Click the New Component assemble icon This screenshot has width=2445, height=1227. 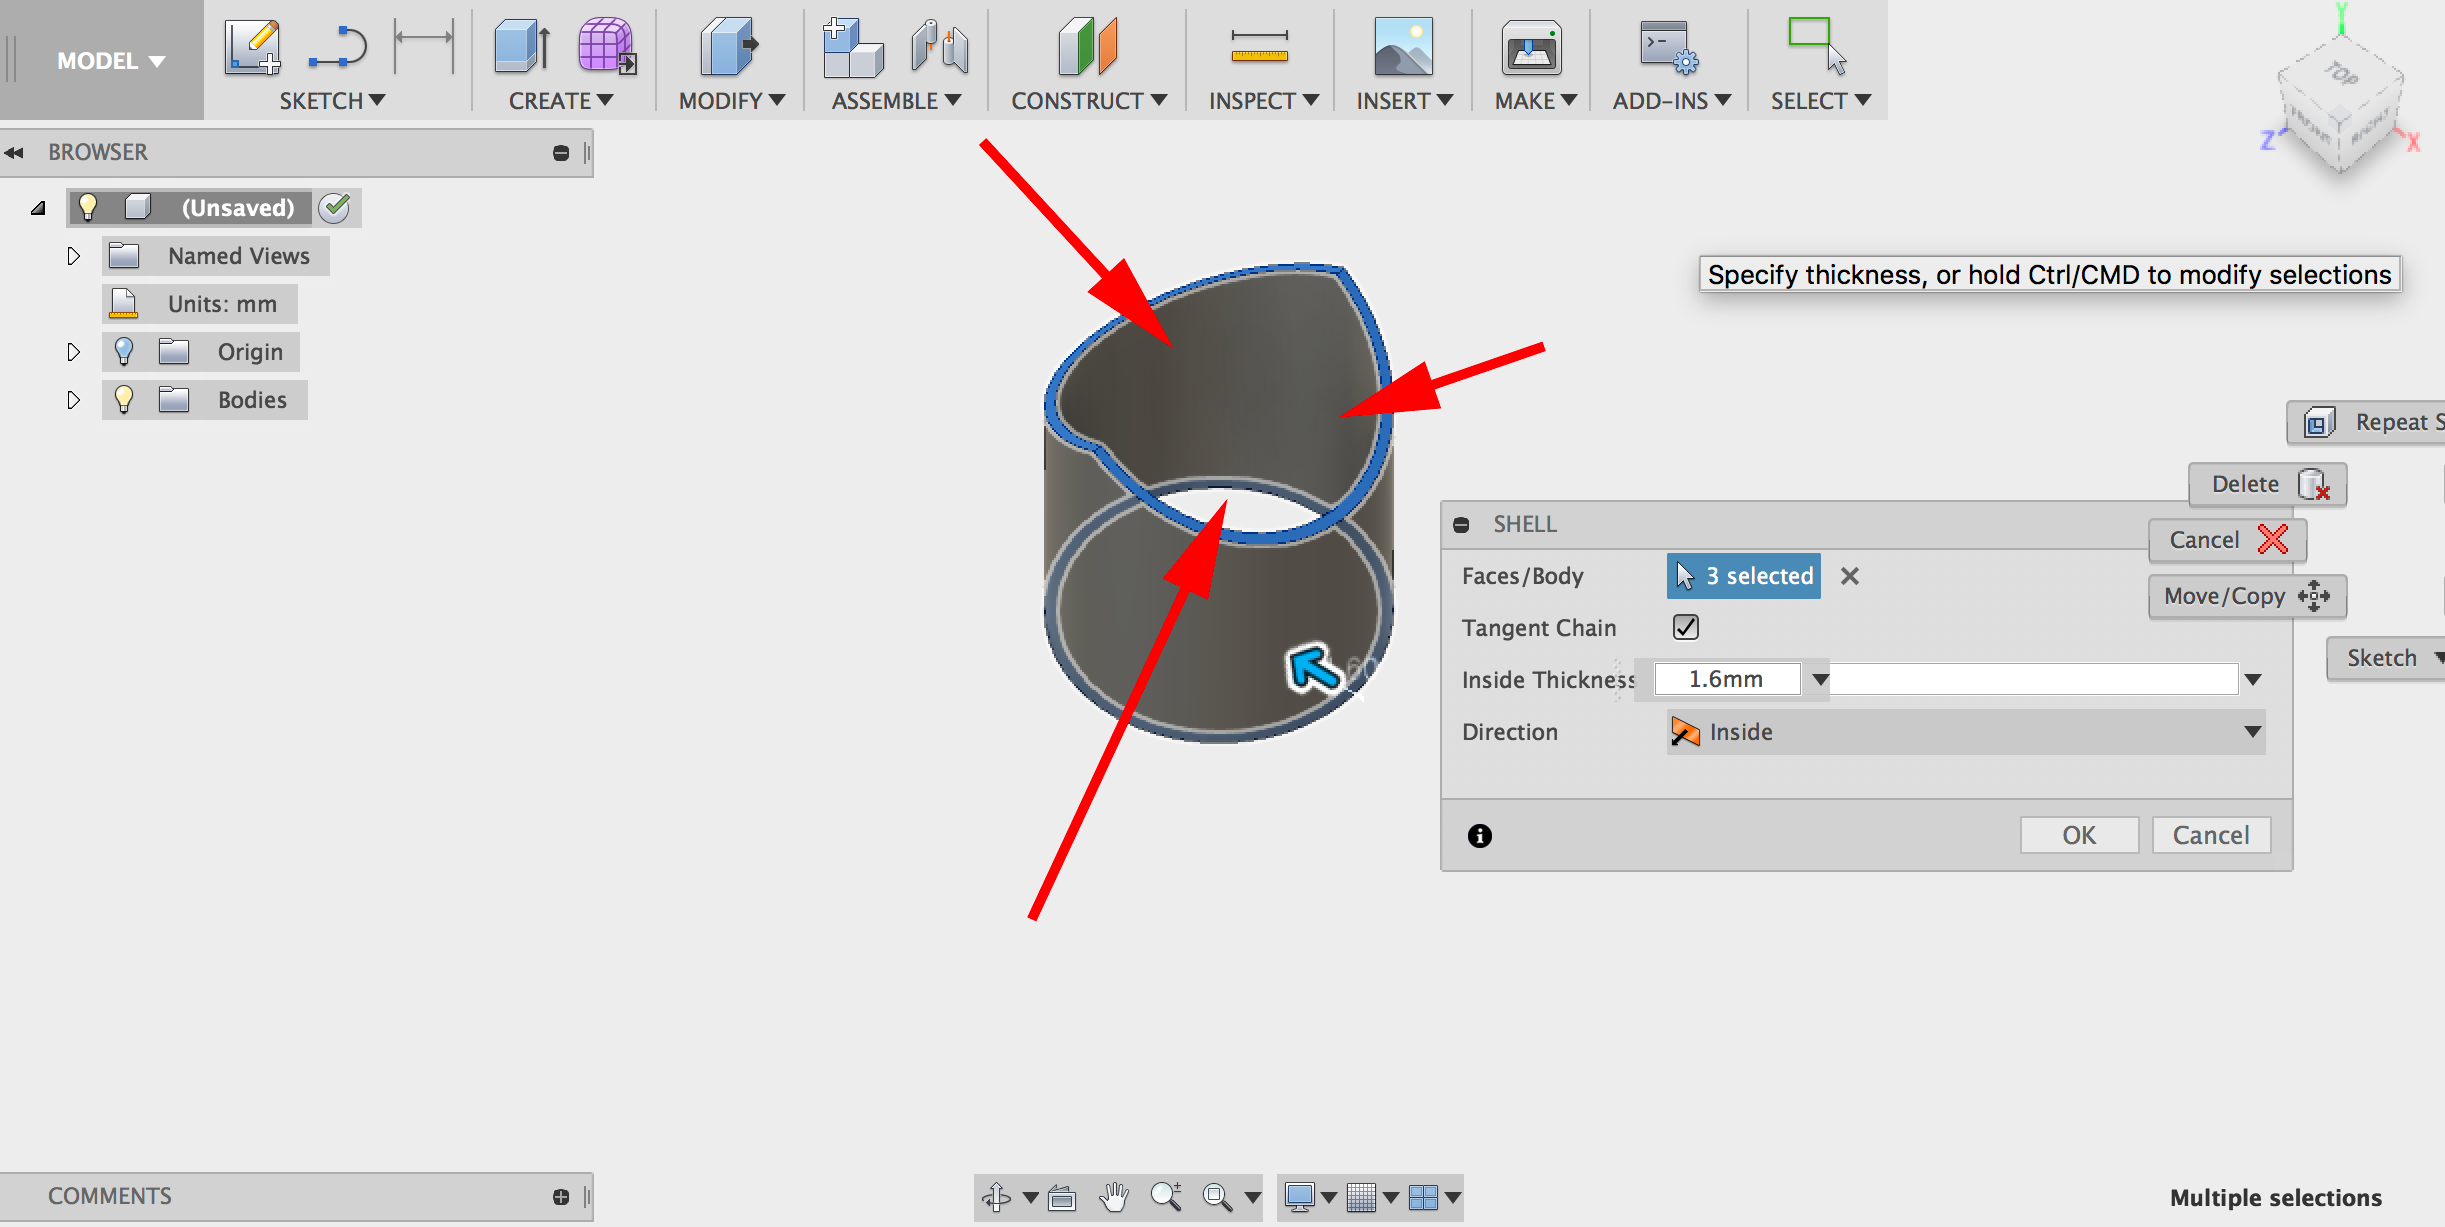pyautogui.click(x=852, y=47)
